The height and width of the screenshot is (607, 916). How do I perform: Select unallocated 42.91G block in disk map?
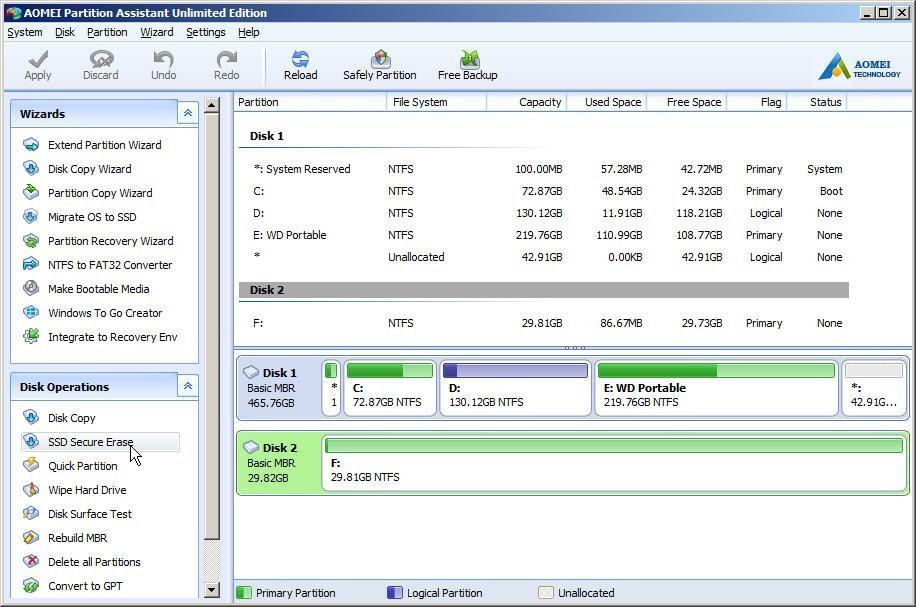874,388
